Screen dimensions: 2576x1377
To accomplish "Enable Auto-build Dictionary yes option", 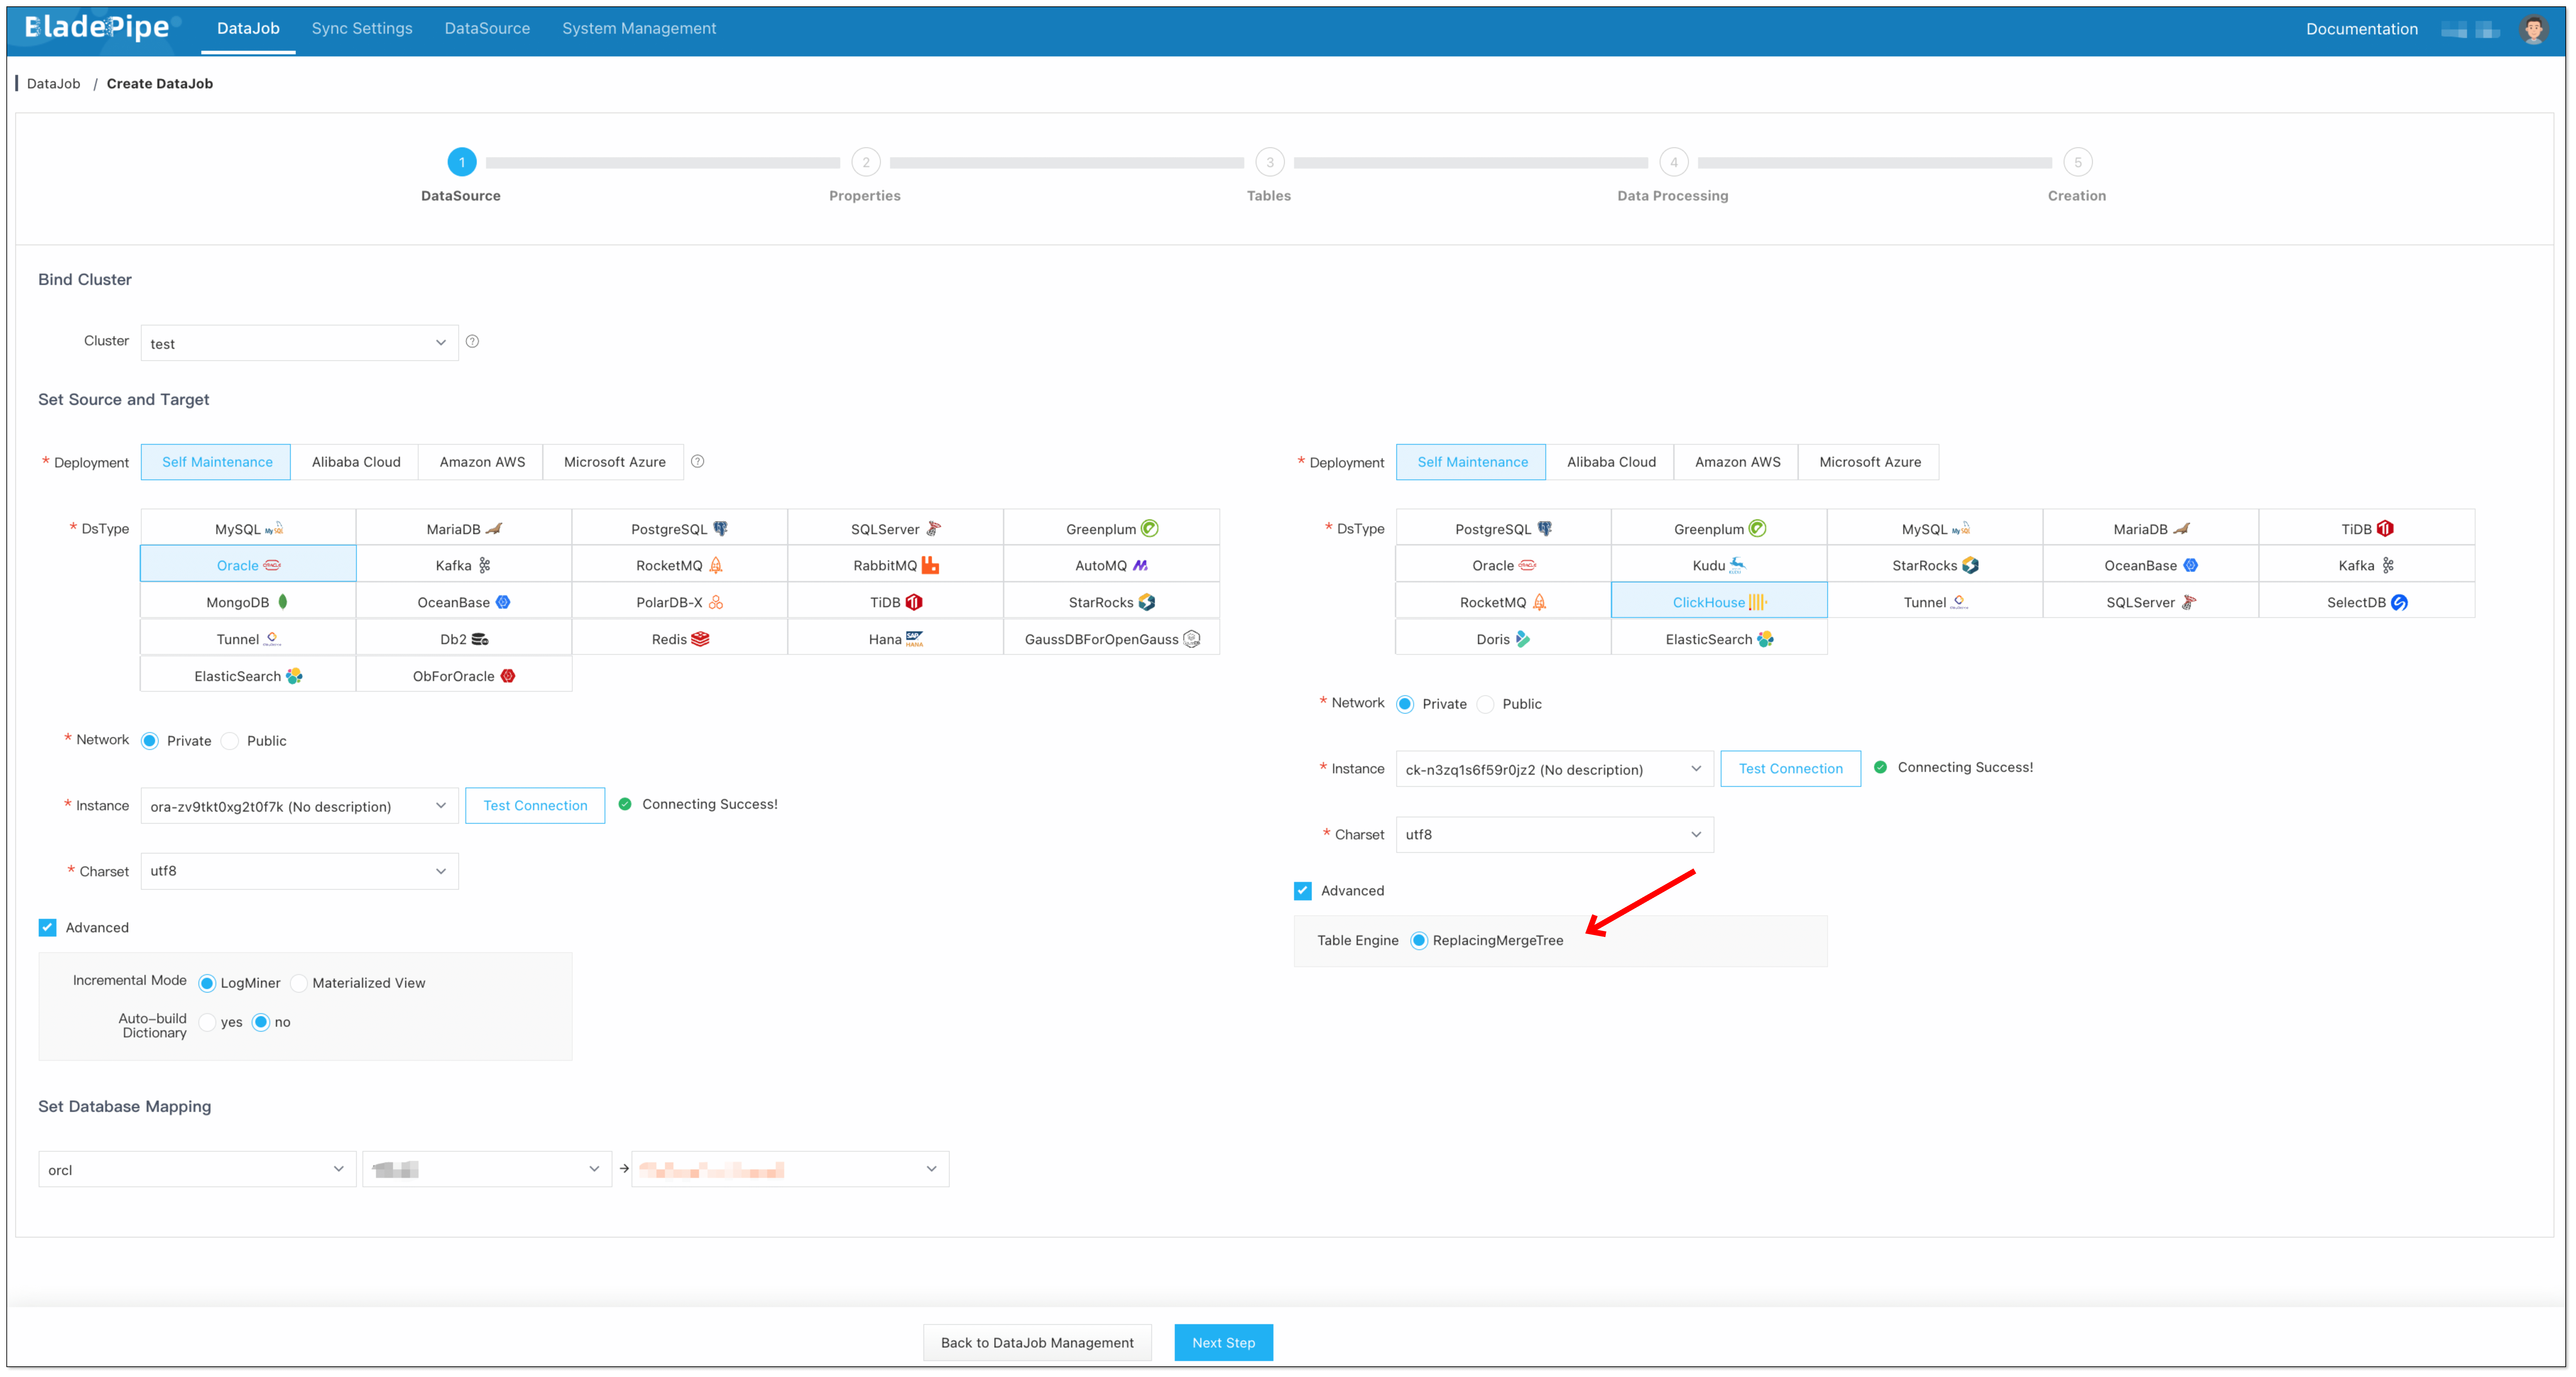I will (x=207, y=1022).
